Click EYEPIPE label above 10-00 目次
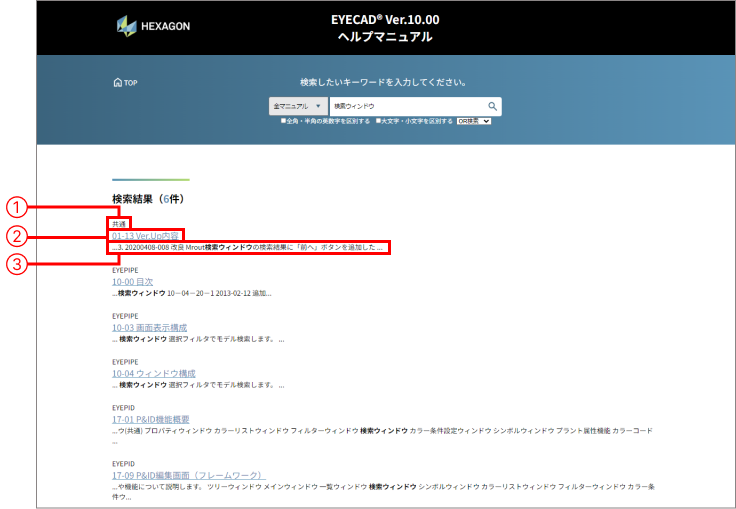This screenshot has width=736, height=509. pyautogui.click(x=125, y=270)
